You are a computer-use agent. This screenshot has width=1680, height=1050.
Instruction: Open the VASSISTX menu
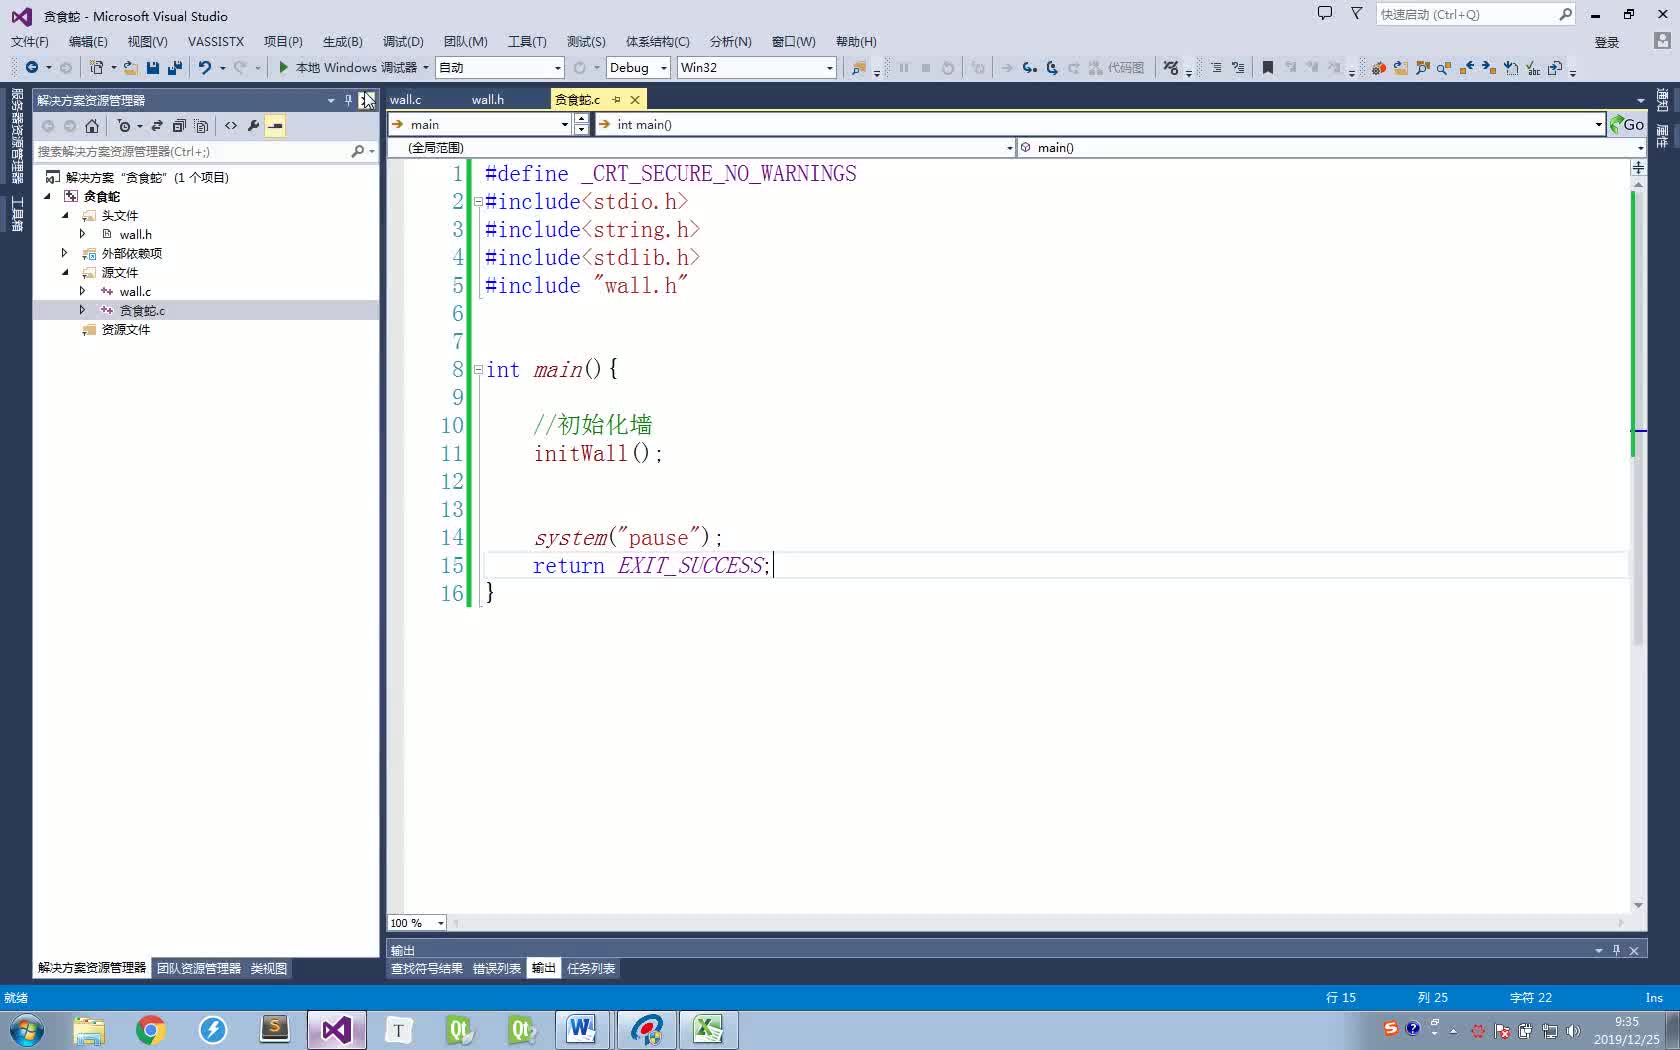pyautogui.click(x=216, y=41)
